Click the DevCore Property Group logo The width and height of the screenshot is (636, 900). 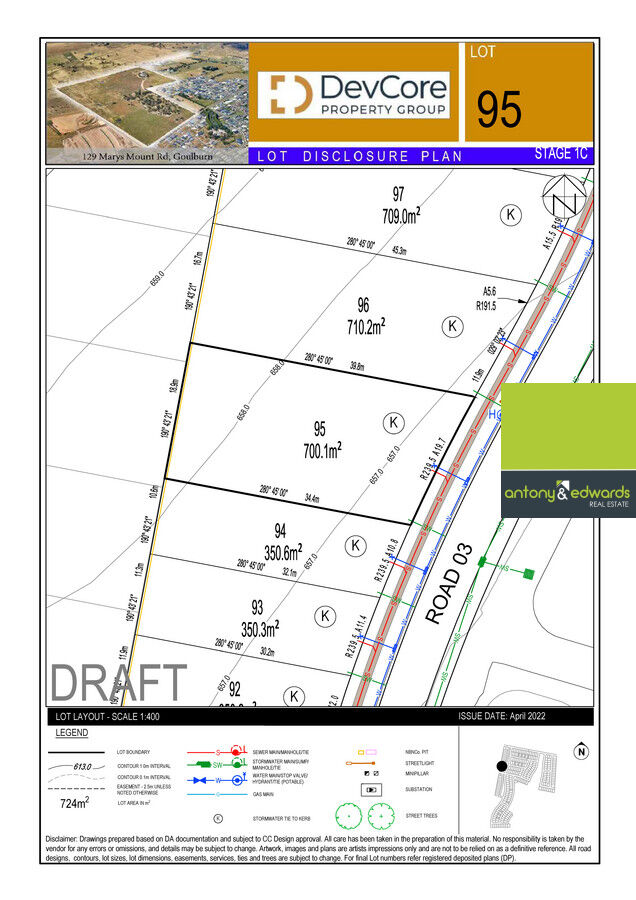point(353,95)
